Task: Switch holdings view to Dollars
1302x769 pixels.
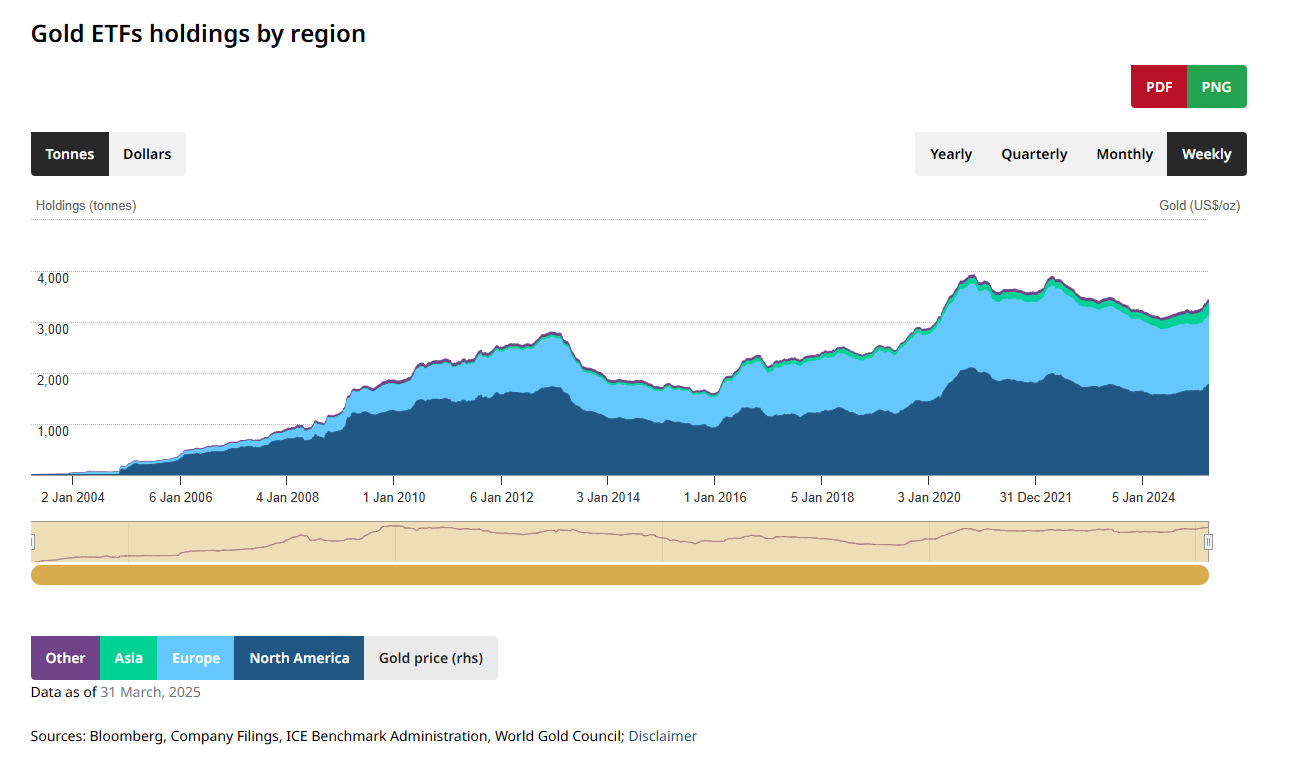Action: click(x=147, y=154)
